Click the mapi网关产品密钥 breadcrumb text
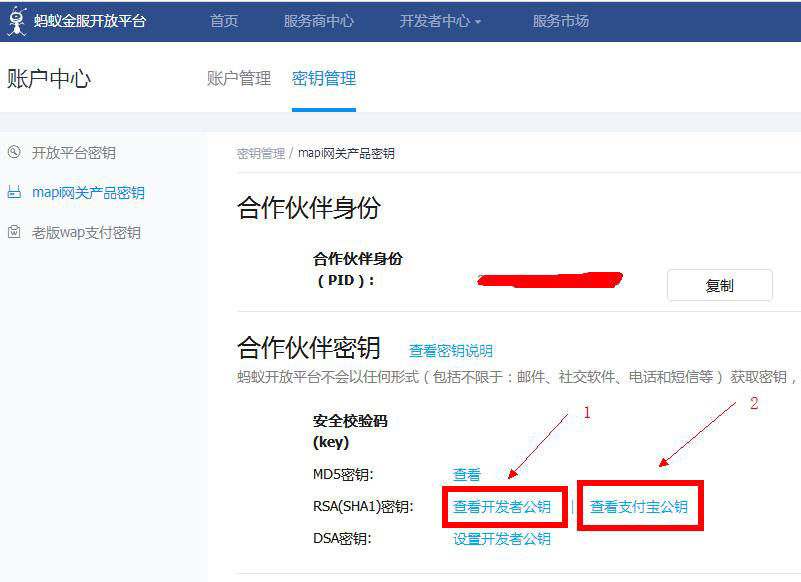The width and height of the screenshot is (801, 582). 346,153
